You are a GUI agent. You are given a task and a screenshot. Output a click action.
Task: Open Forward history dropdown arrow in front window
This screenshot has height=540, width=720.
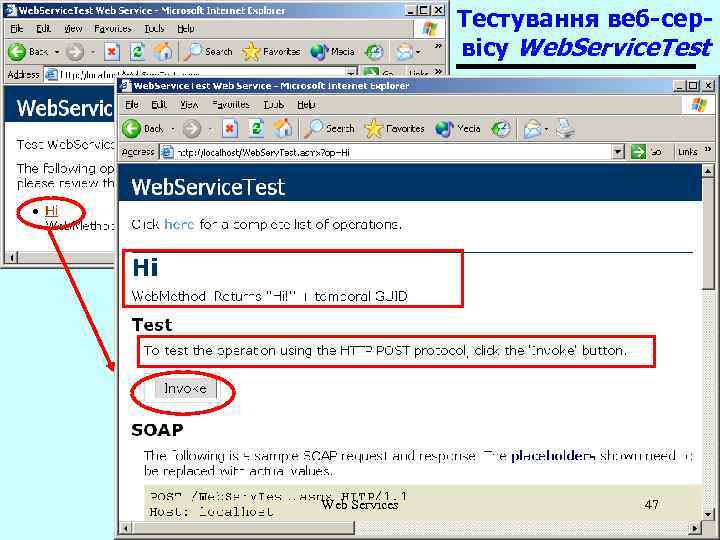click(210, 129)
